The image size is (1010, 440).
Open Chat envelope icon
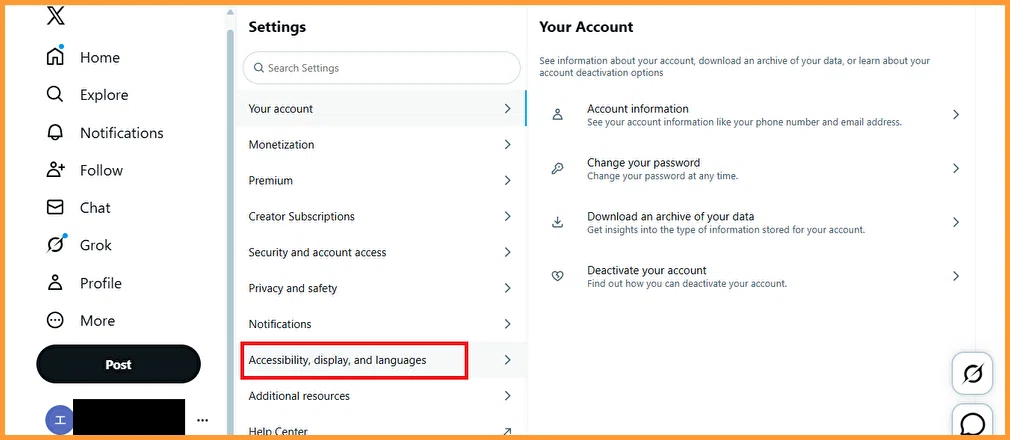[55, 207]
